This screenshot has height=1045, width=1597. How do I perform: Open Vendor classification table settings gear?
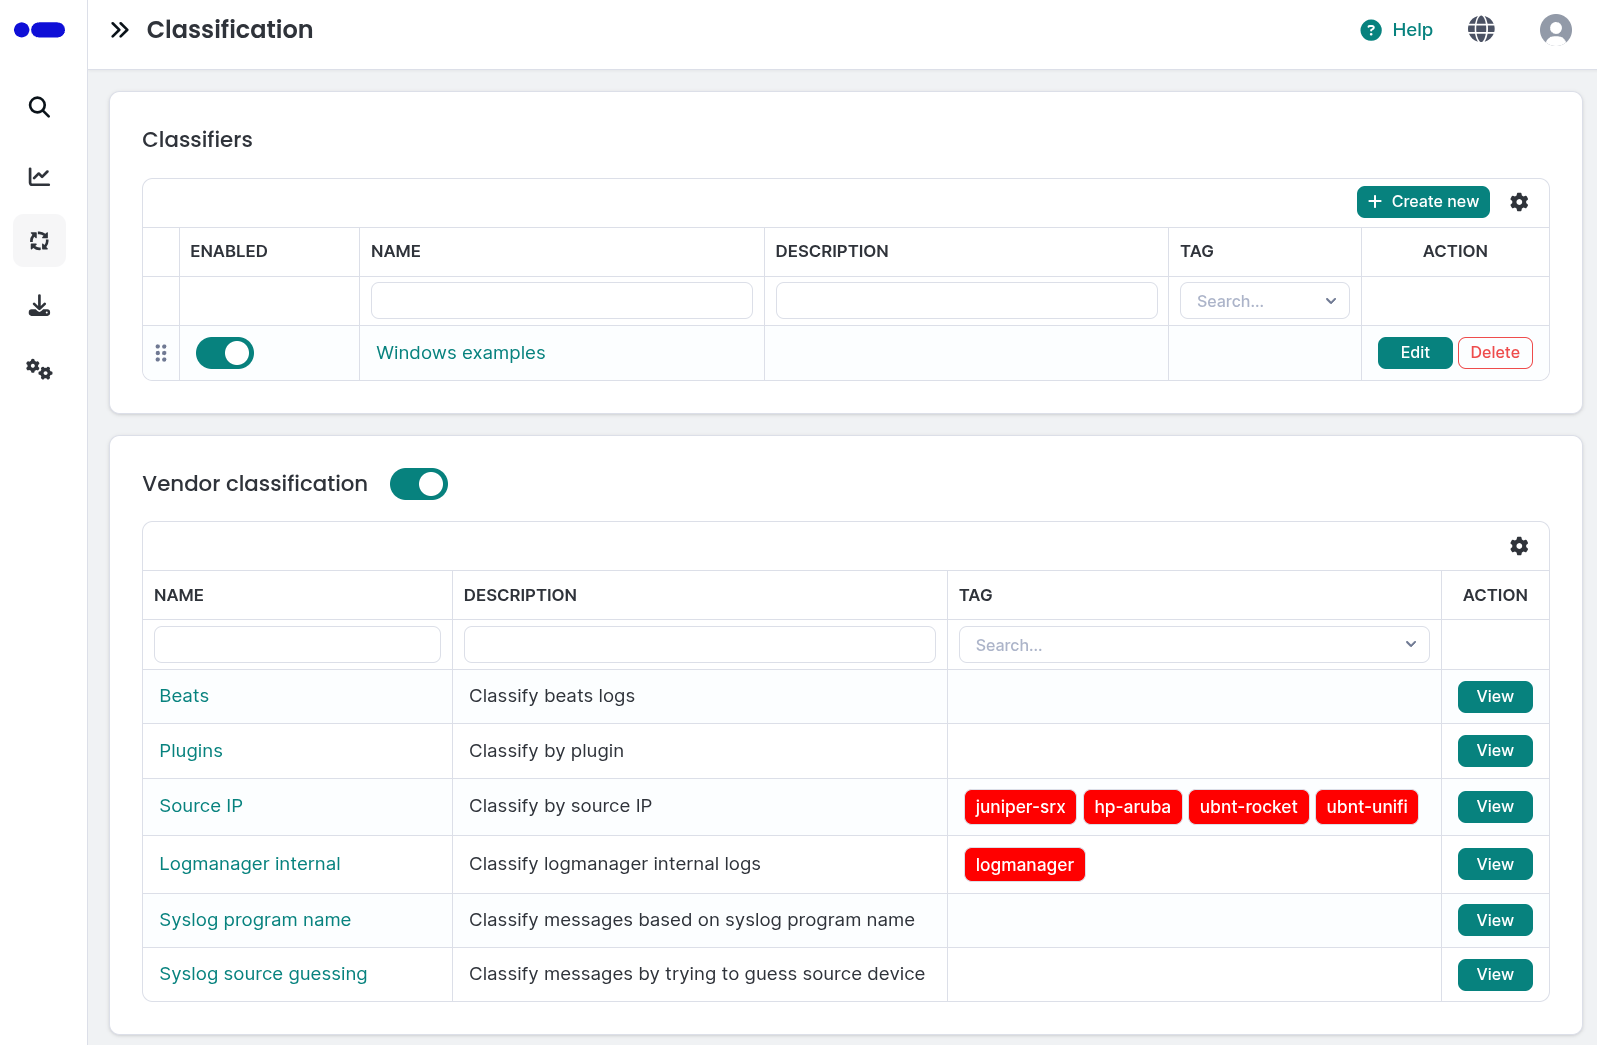[x=1519, y=546]
